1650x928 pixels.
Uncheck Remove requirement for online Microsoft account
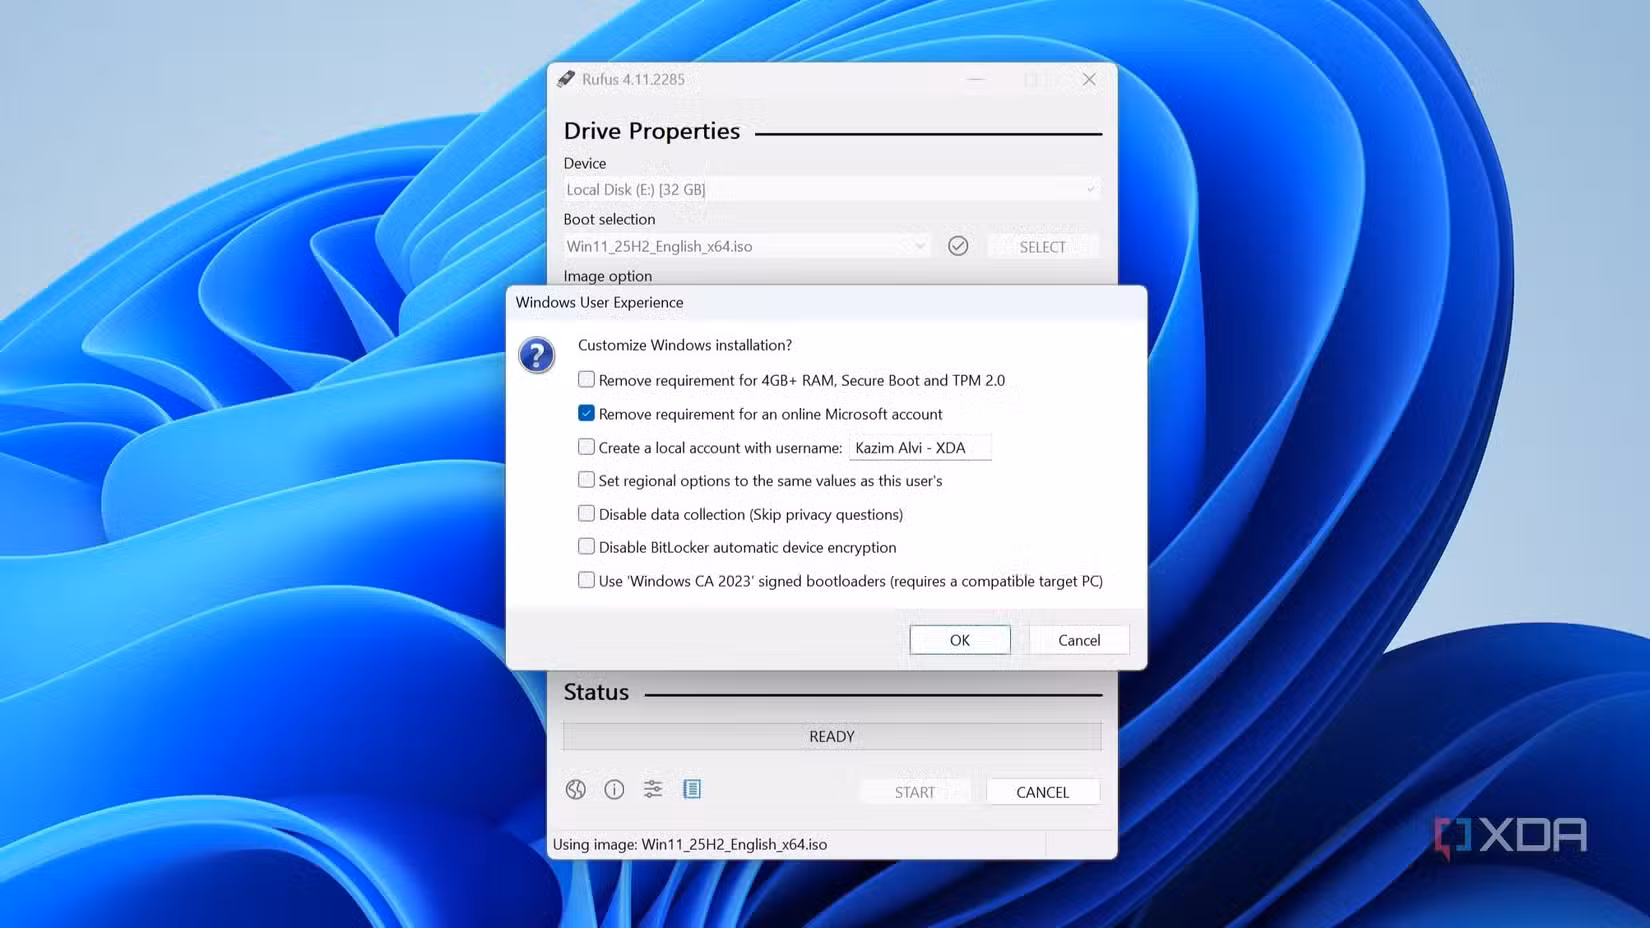(586, 413)
